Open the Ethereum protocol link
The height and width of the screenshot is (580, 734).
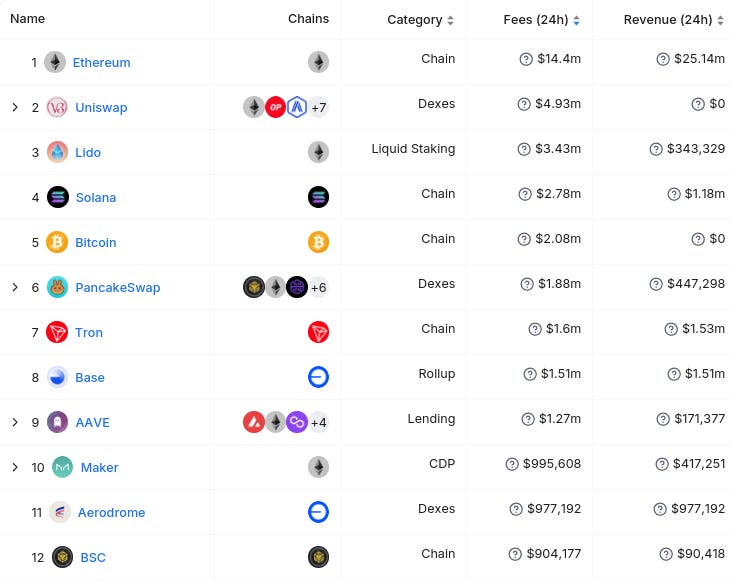click(x=102, y=62)
